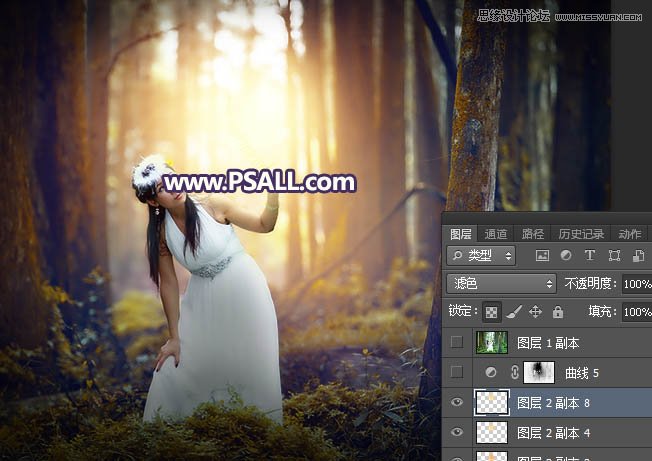Click the 曲线 5 curves adjustment icon

(491, 372)
